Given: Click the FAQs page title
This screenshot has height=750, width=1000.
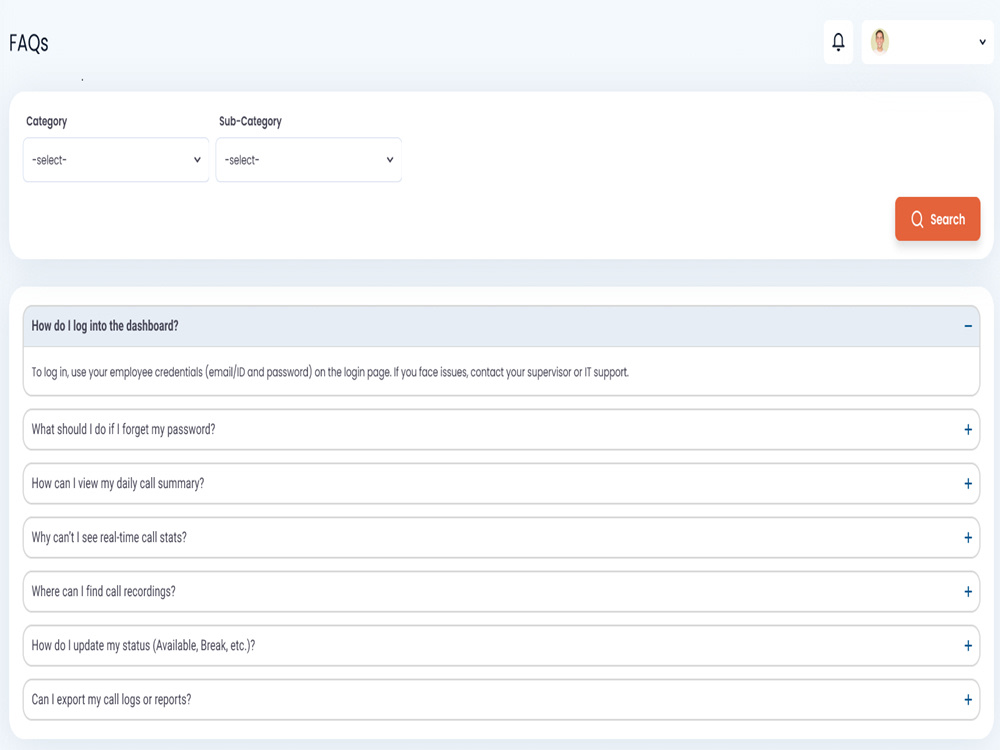Looking at the screenshot, I should pyautogui.click(x=29, y=43).
